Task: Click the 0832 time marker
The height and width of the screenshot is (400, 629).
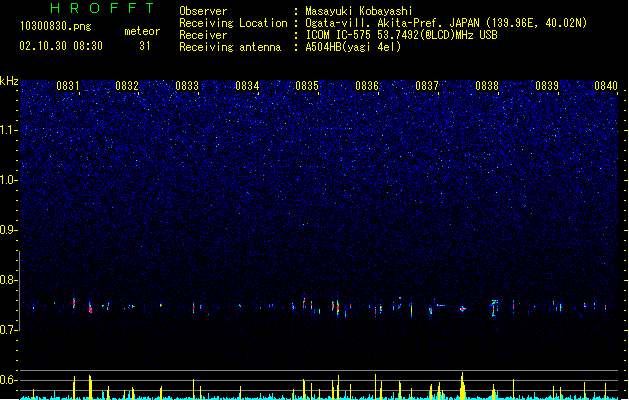Action: click(x=127, y=86)
